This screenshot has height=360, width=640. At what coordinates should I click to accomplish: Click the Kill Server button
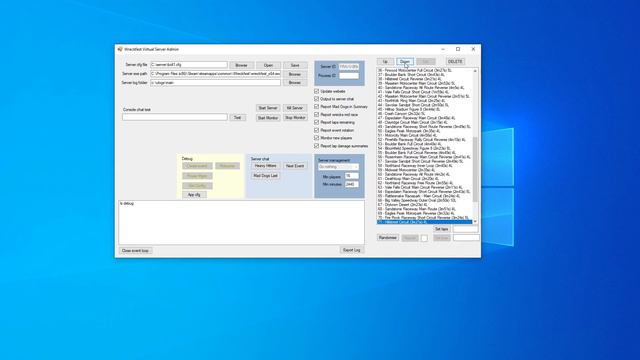click(295, 108)
